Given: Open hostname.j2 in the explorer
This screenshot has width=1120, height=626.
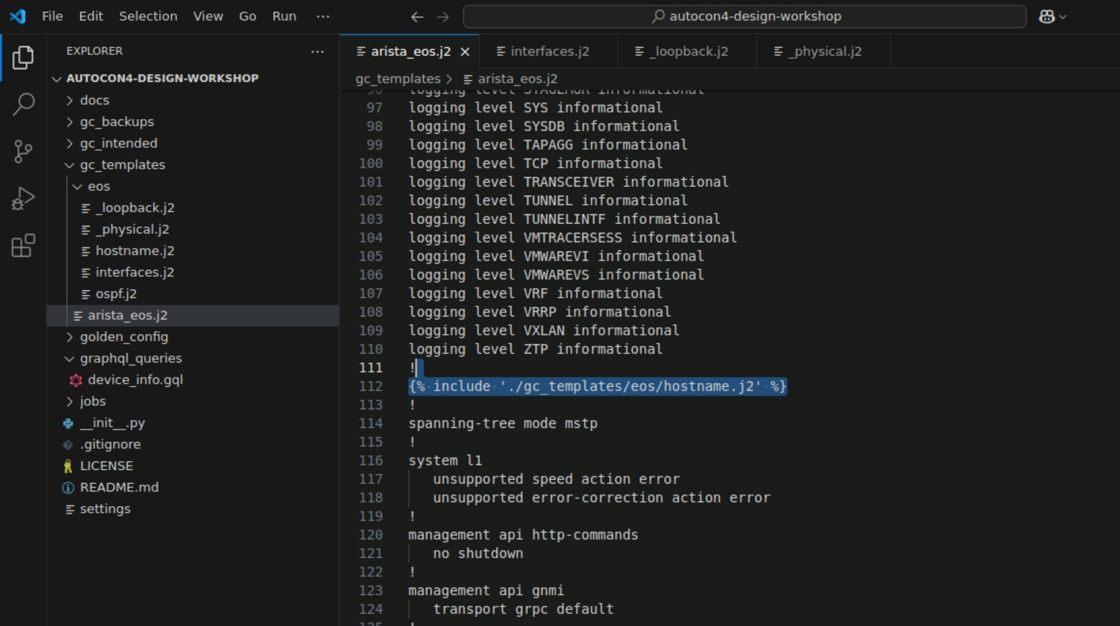Looking at the screenshot, I should click(x=193, y=251).
